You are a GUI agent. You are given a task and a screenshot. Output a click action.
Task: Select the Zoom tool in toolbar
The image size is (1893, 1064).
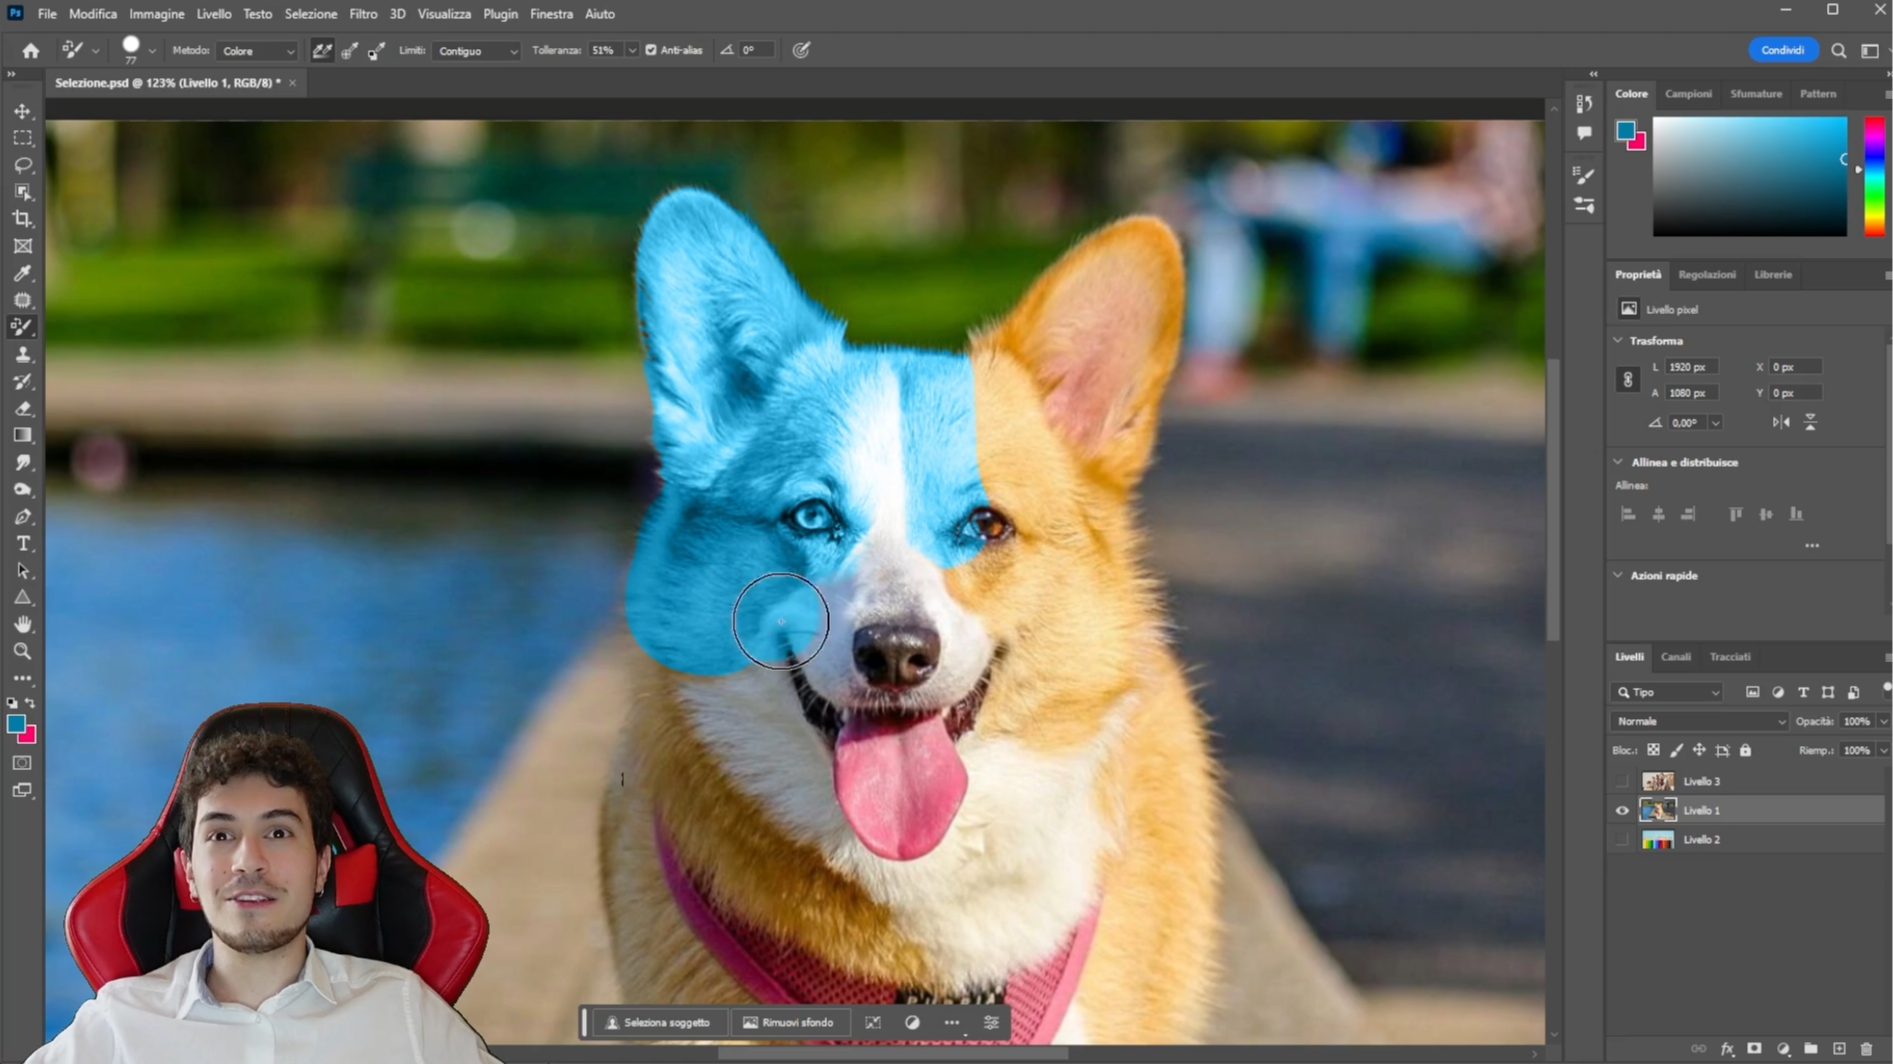[x=22, y=651]
